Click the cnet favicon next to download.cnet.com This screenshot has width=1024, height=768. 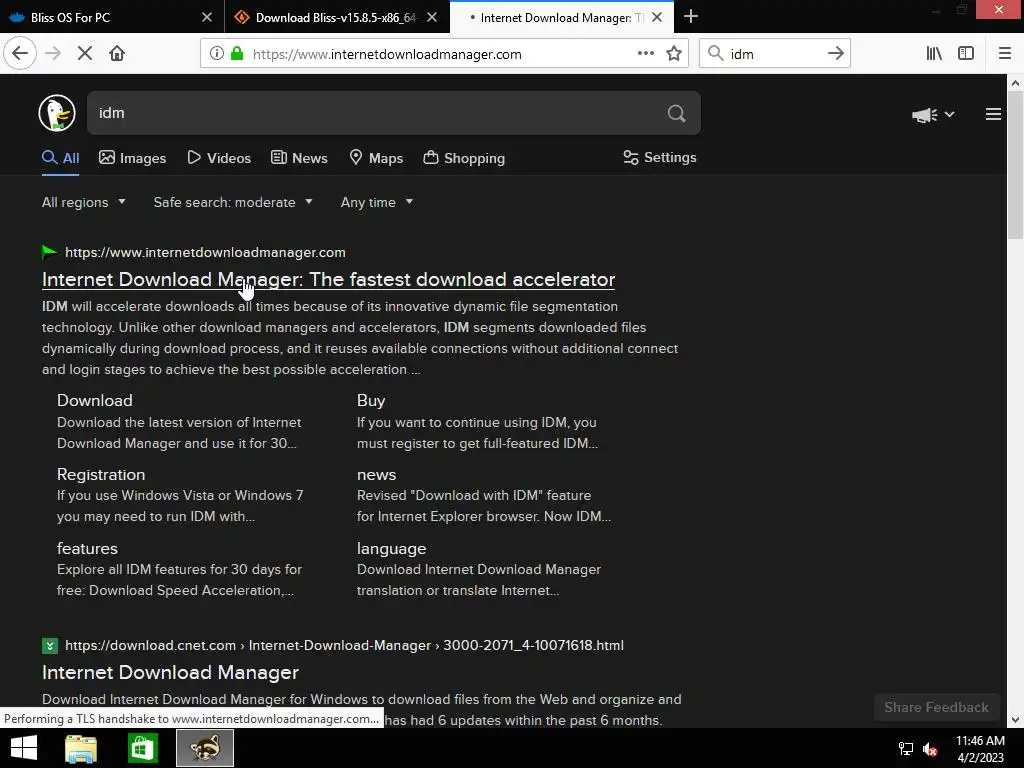tap(50, 646)
